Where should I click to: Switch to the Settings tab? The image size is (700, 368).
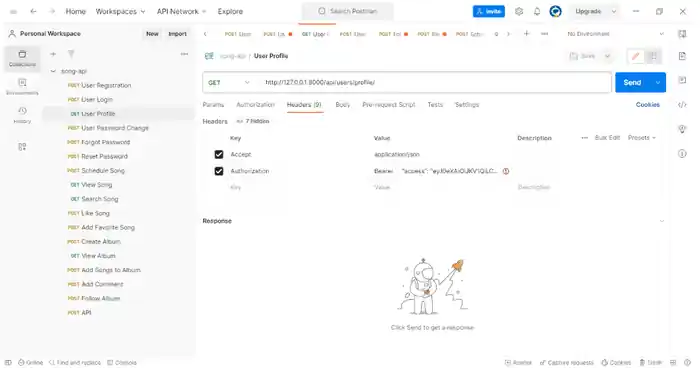pos(467,105)
